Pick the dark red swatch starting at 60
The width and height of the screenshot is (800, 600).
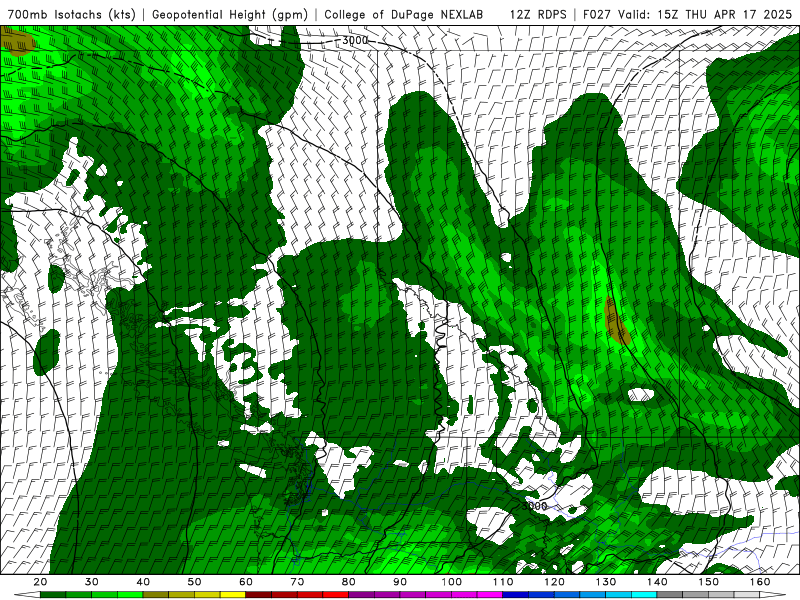coord(259,594)
